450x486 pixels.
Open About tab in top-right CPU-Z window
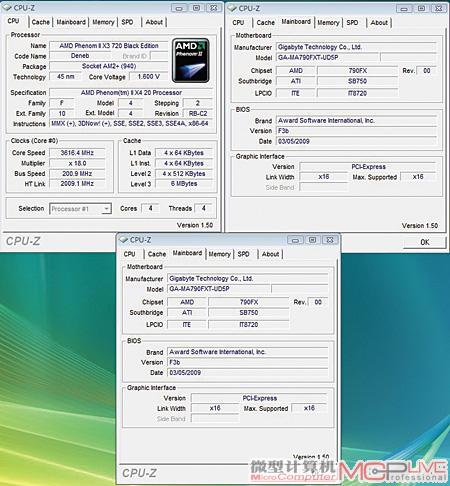tap(379, 23)
